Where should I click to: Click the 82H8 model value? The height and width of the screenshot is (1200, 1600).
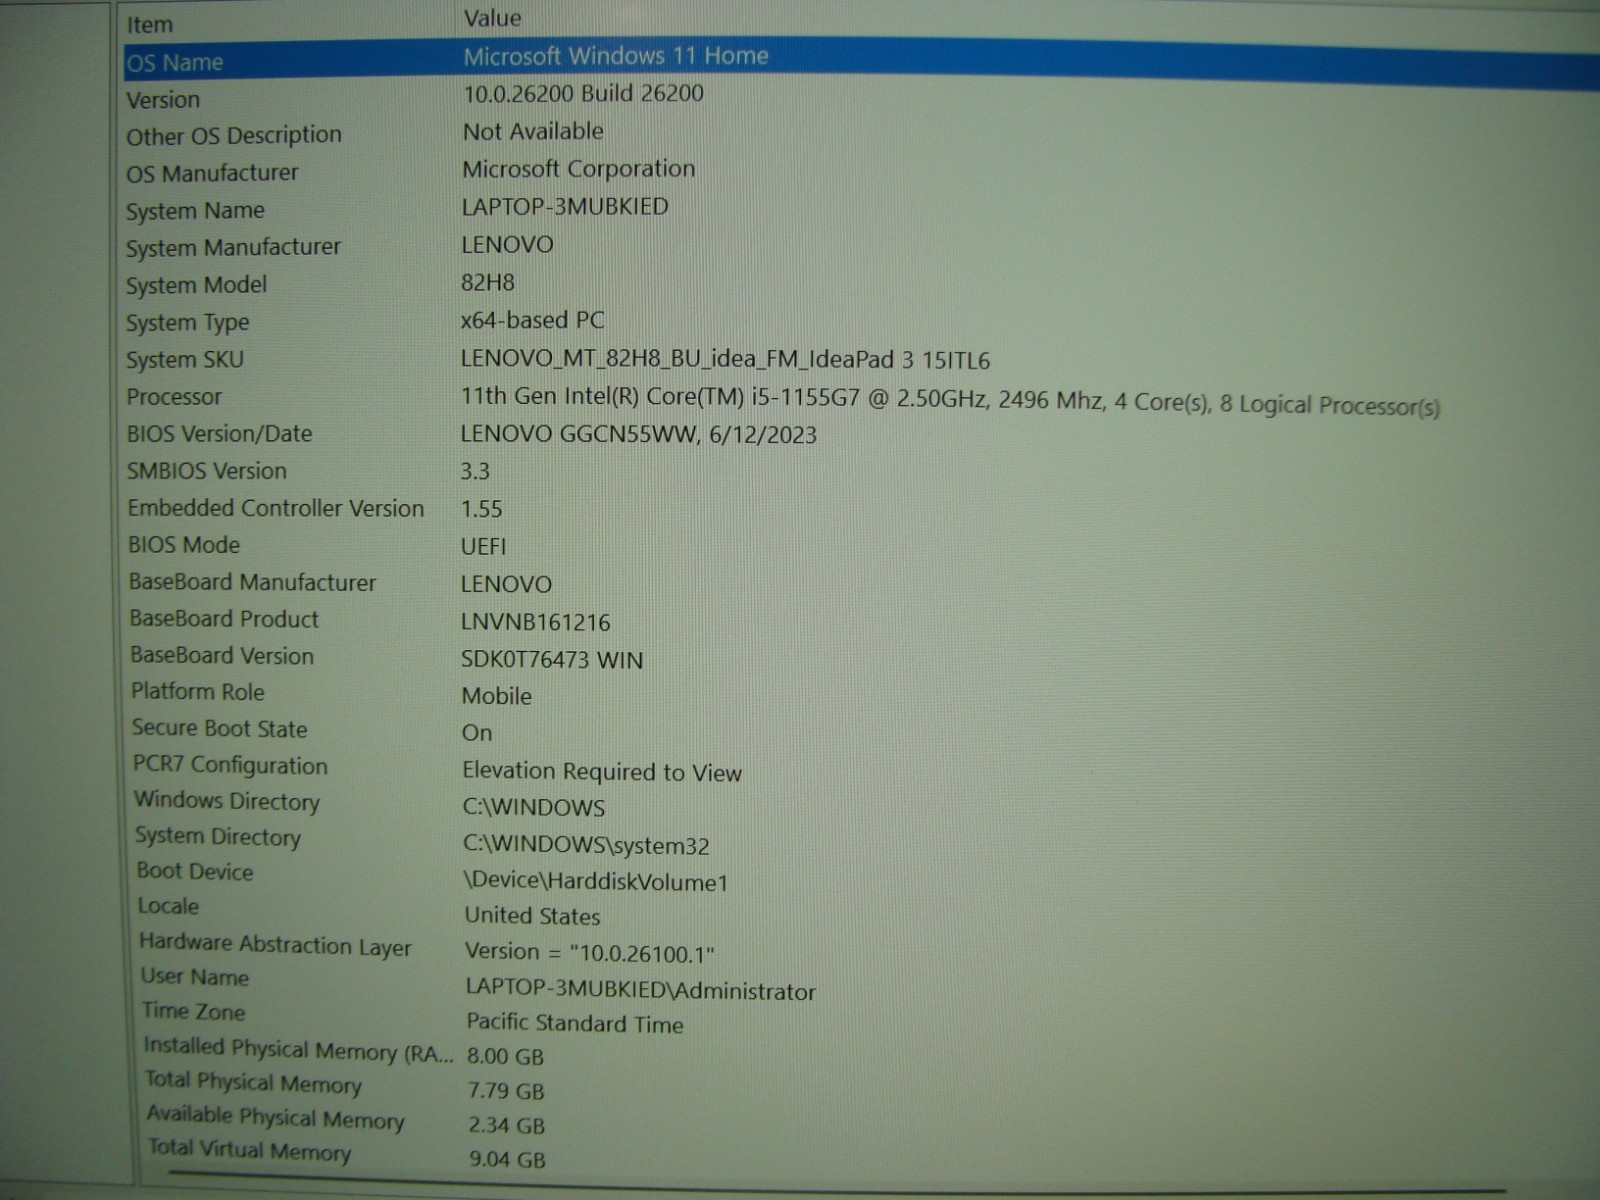(487, 283)
